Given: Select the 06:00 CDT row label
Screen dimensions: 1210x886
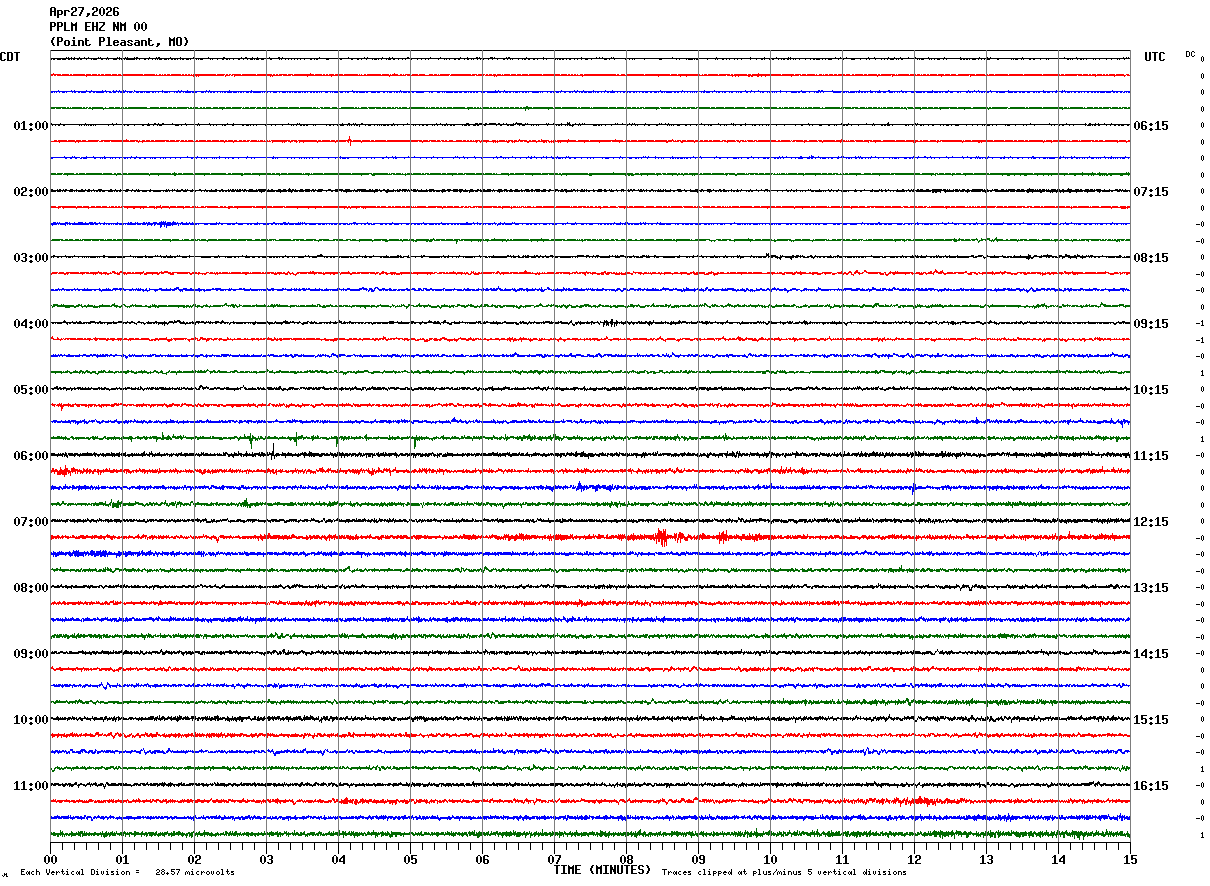Looking at the screenshot, I should (31, 456).
